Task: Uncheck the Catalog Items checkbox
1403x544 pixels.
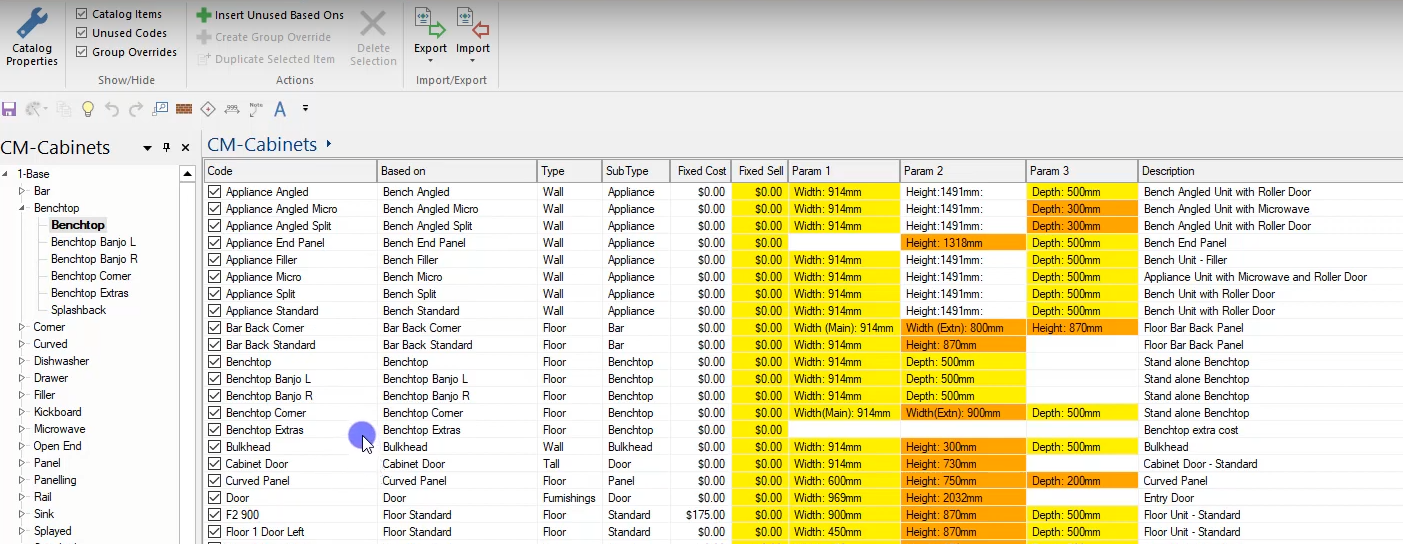Action: 82,14
